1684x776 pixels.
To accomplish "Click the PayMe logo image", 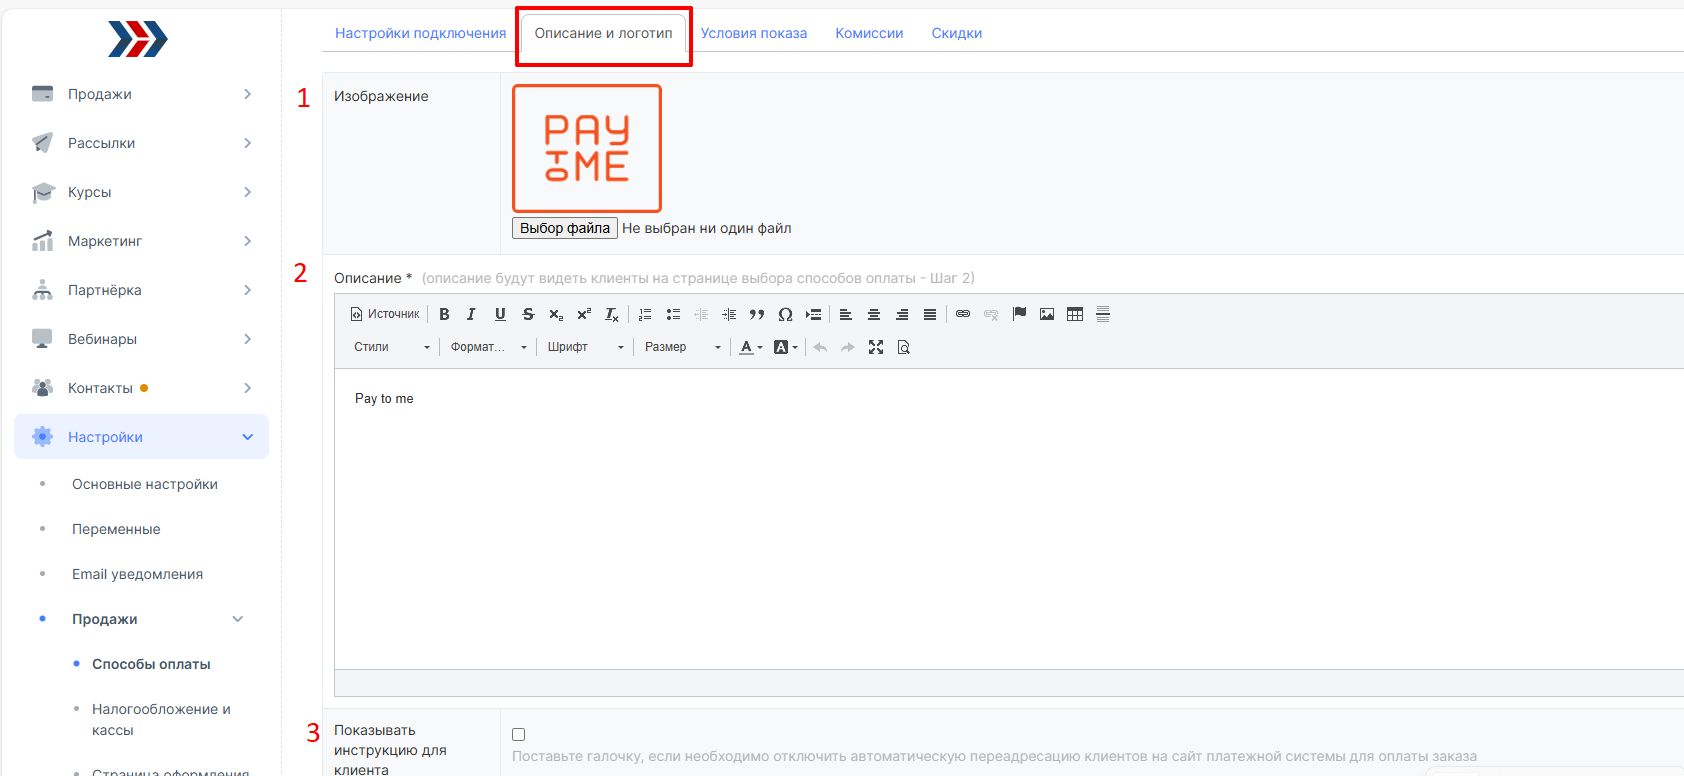I will [587, 148].
